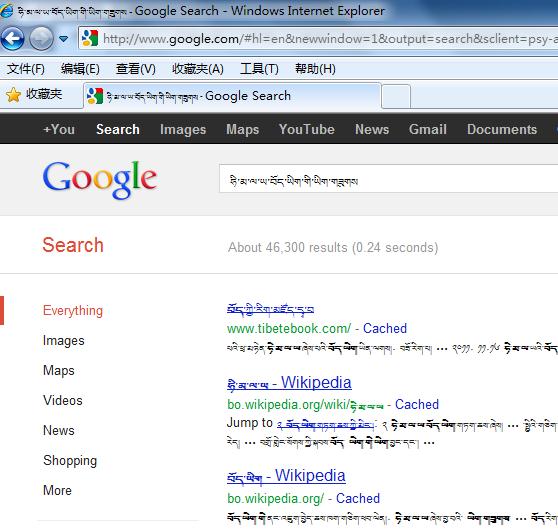Click the 收藏夹 favorites button label
The width and height of the screenshot is (558, 532).
(x=44, y=94)
